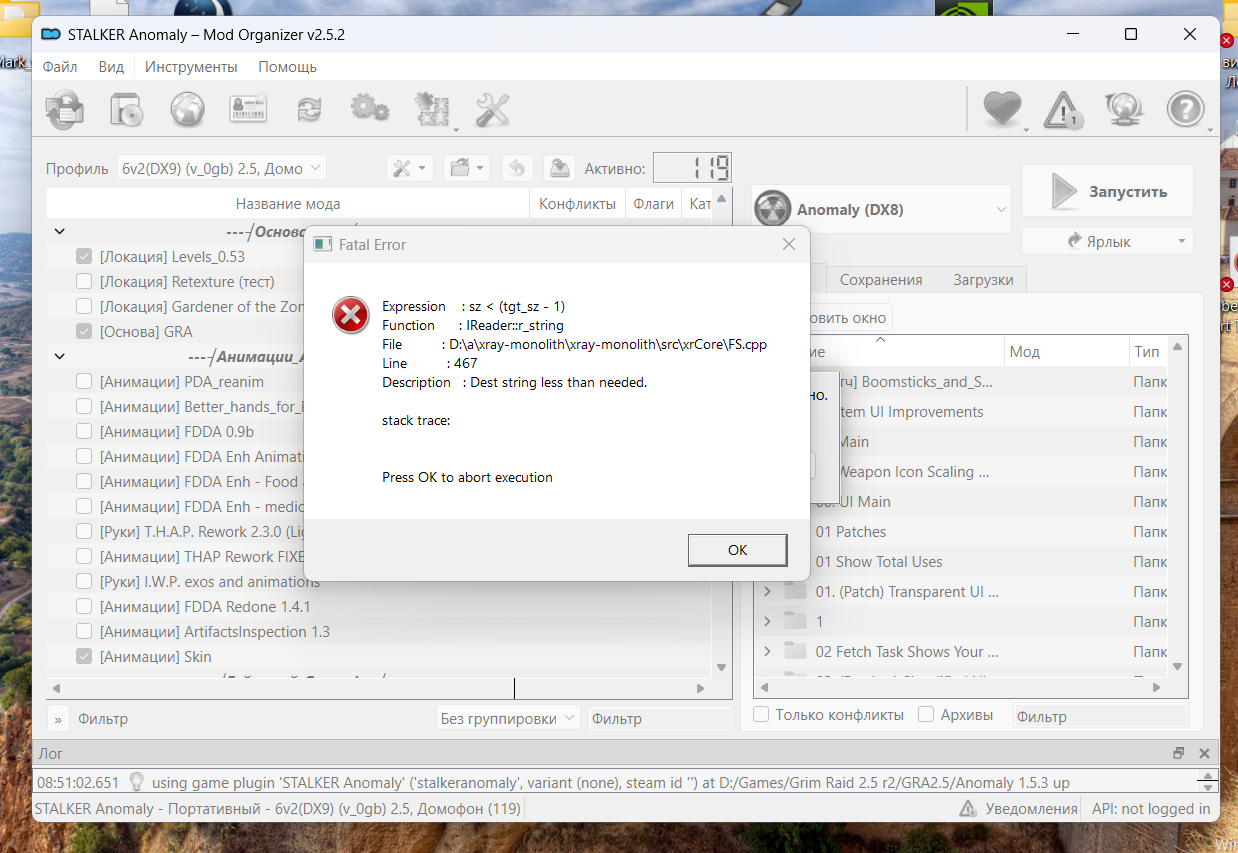Click the mod list Фильтр input field
Viewport: 1238px width, 853px height.
pos(660,718)
